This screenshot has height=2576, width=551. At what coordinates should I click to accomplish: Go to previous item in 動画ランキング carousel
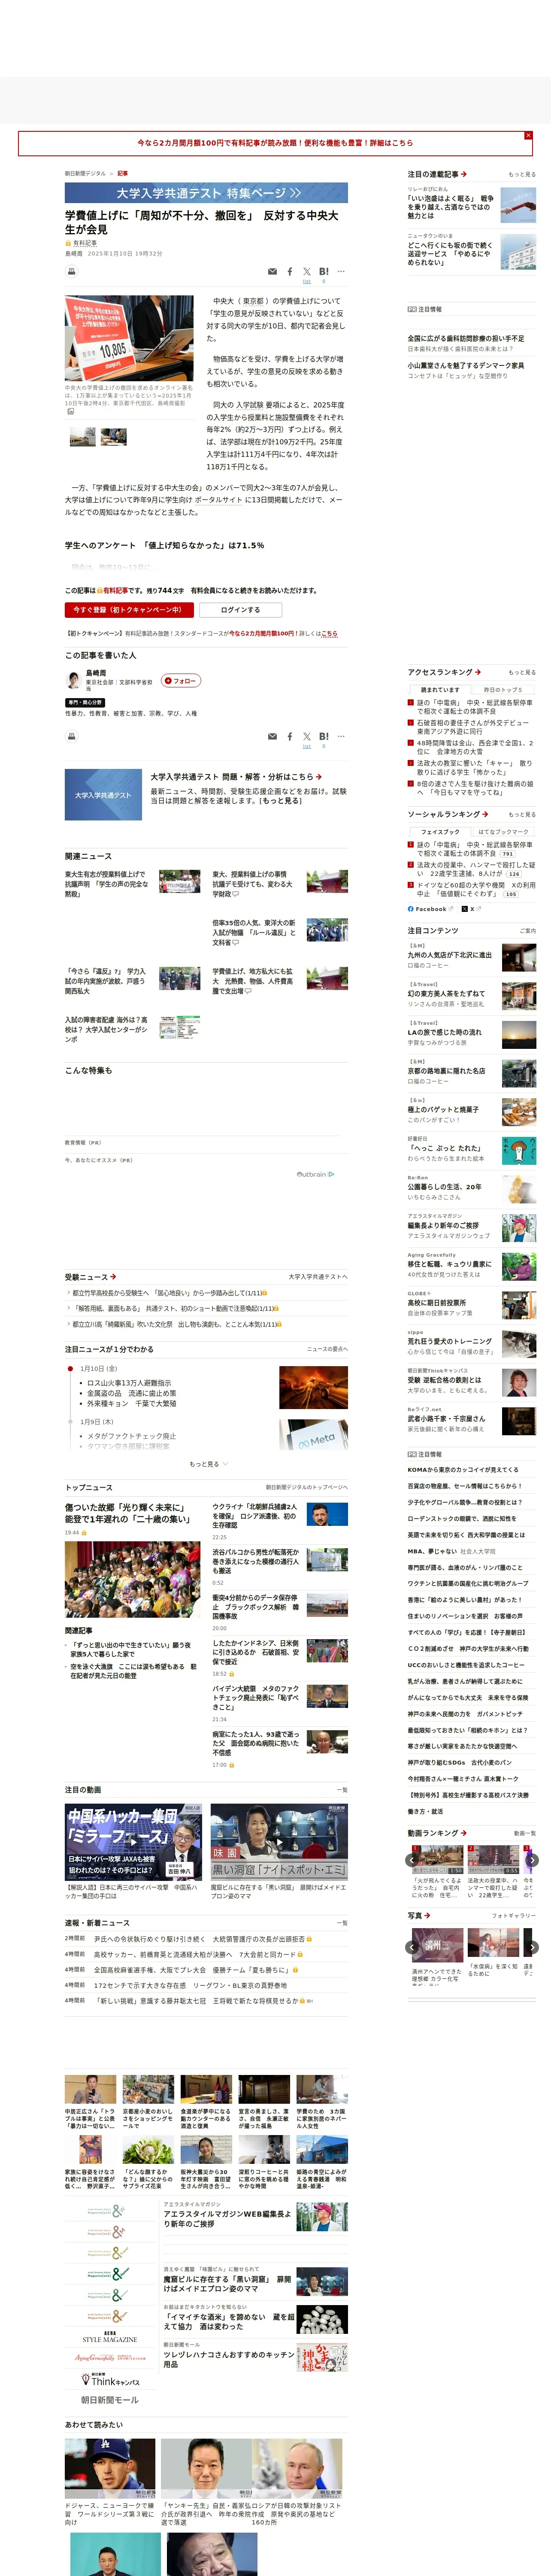pyautogui.click(x=412, y=1860)
